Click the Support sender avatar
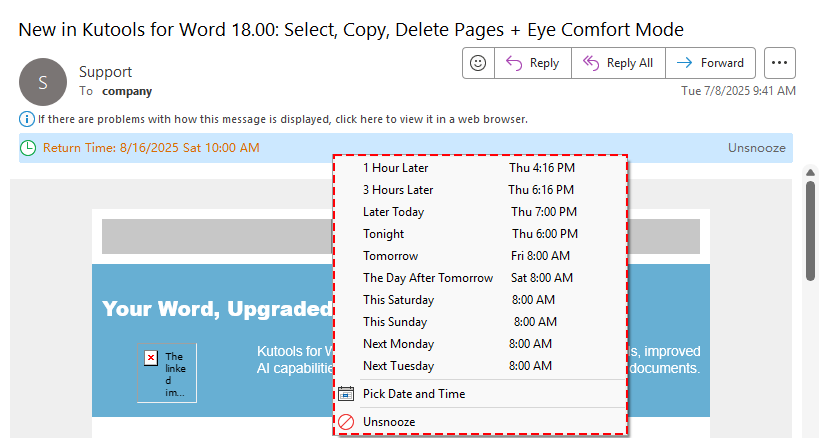 tap(43, 82)
